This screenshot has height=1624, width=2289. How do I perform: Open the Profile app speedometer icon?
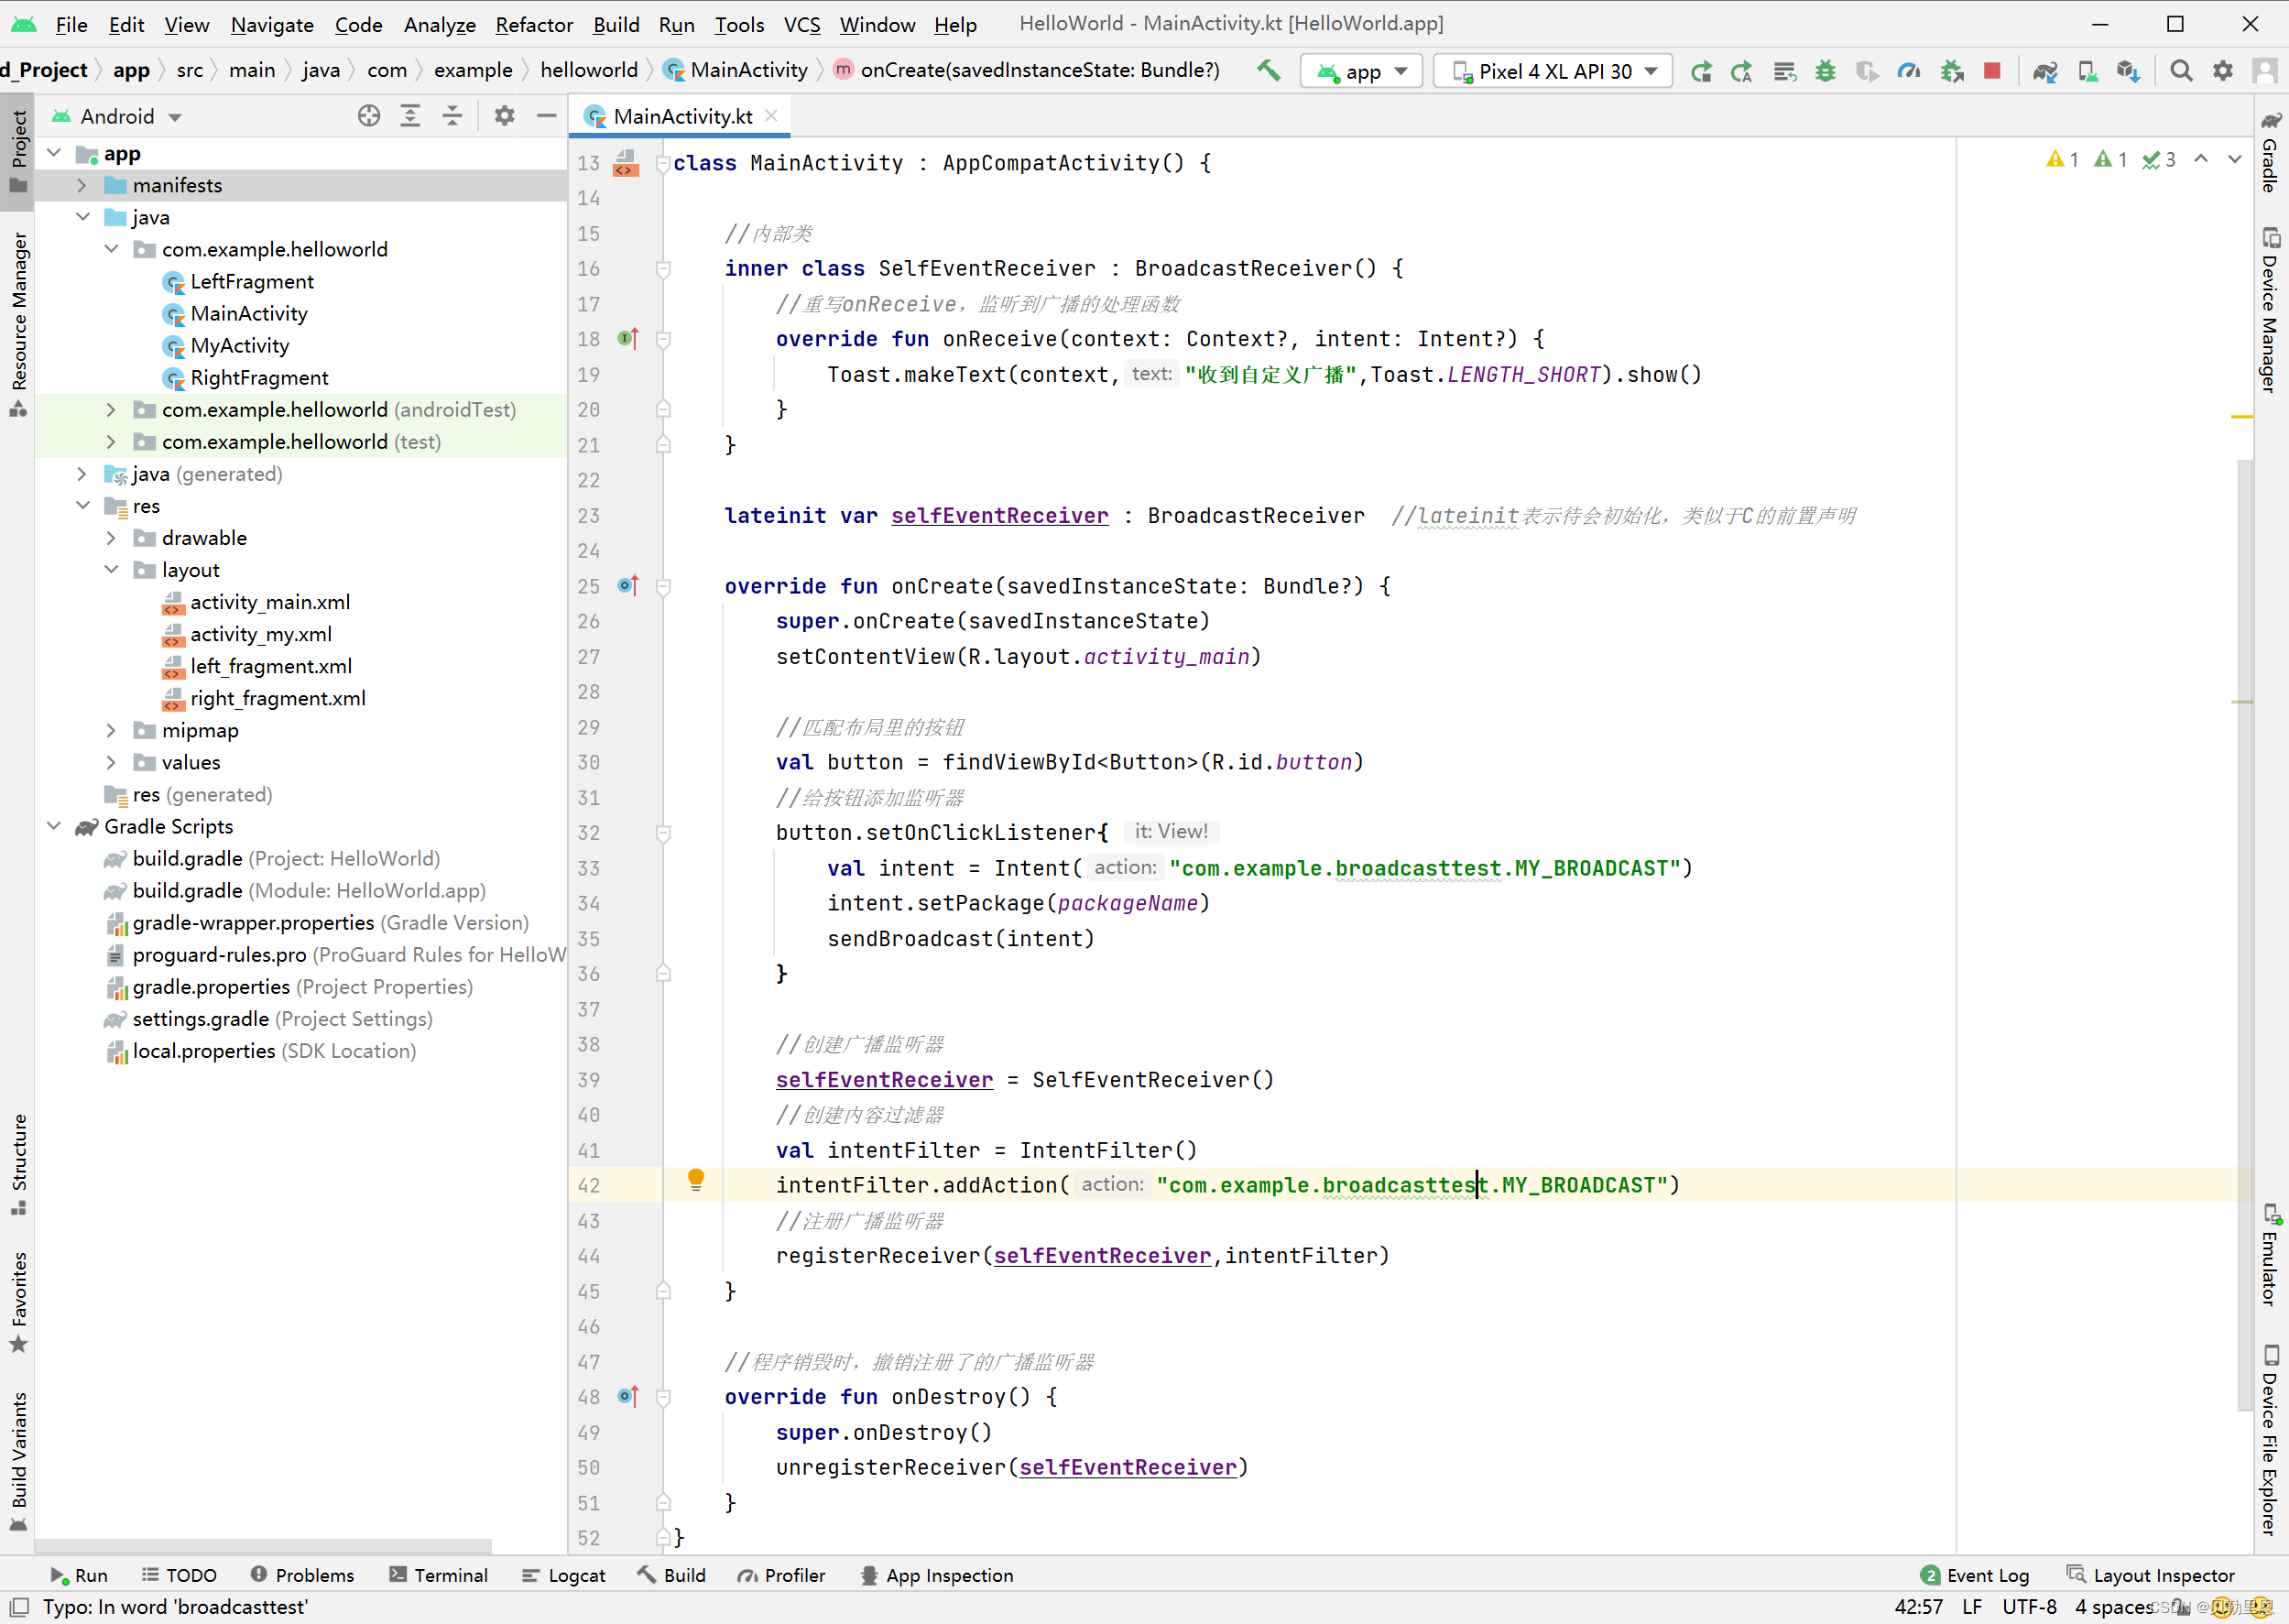coord(1908,71)
